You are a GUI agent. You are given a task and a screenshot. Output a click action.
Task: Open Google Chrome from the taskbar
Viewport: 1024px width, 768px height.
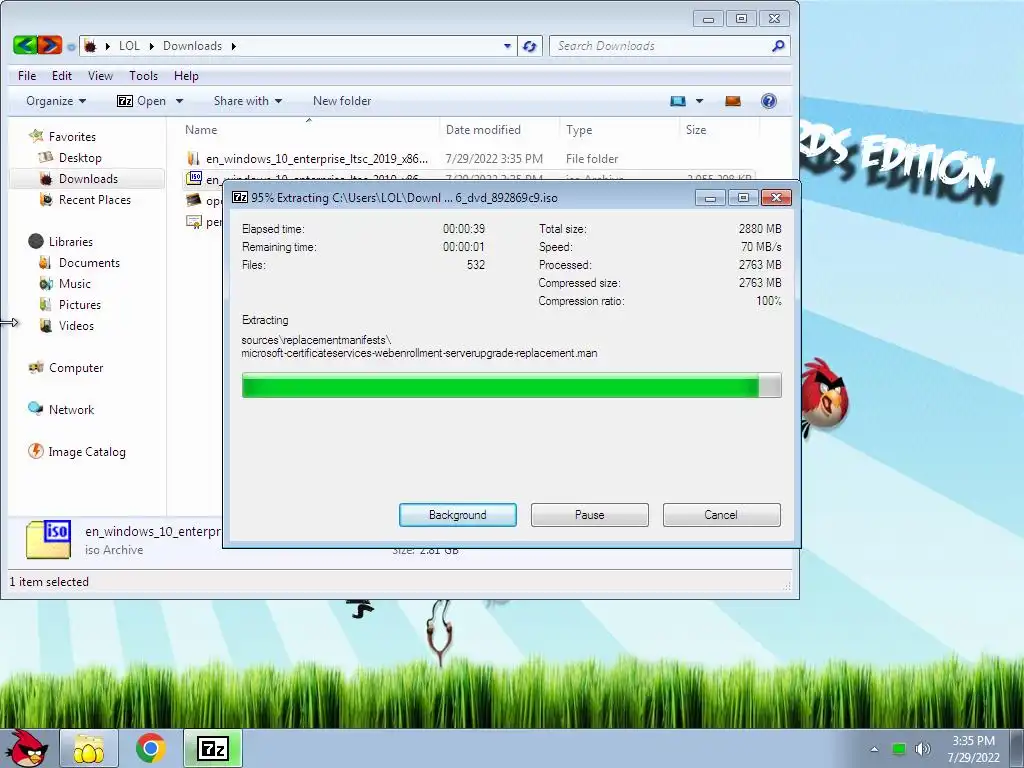click(x=150, y=748)
